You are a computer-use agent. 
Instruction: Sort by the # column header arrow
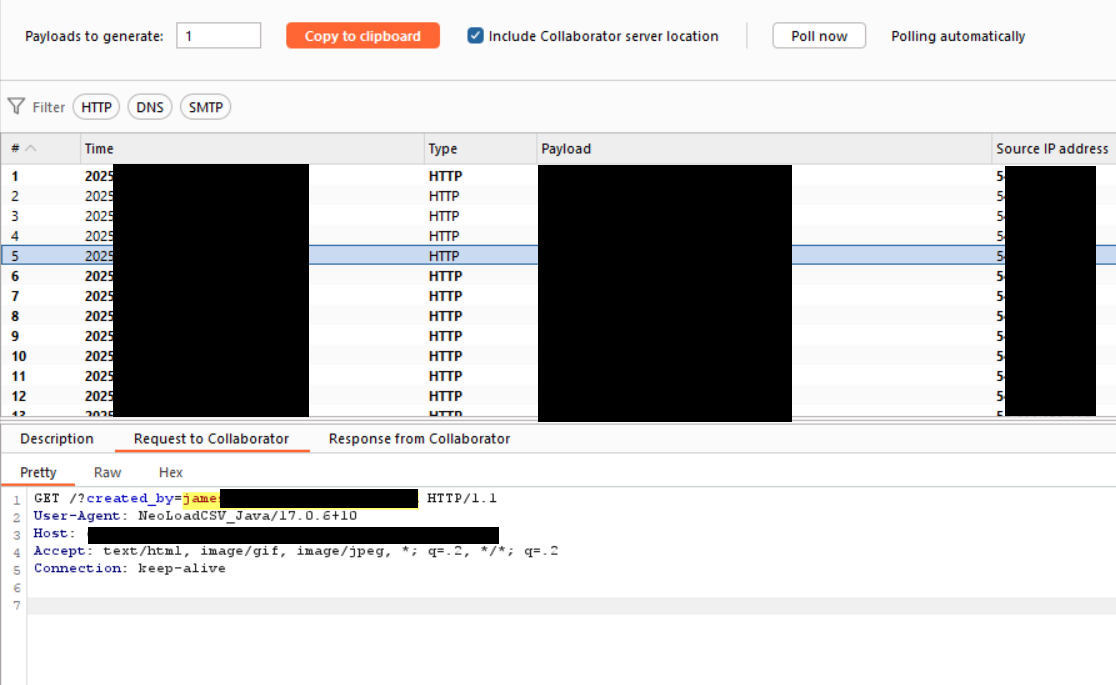(30, 148)
